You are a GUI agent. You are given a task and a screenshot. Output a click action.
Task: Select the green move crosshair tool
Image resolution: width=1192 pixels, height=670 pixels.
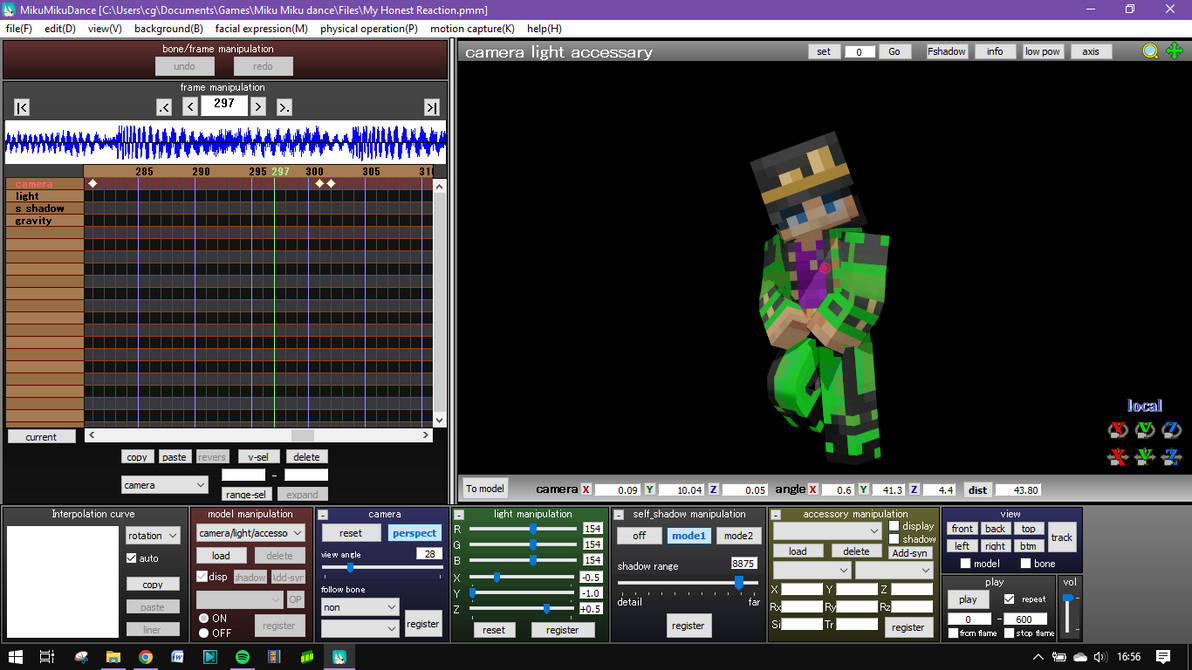pos(1174,51)
